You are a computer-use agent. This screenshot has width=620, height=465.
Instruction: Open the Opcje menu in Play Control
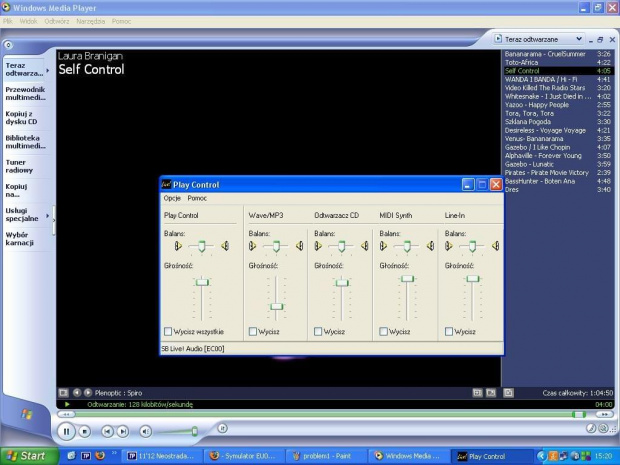[x=172, y=198]
